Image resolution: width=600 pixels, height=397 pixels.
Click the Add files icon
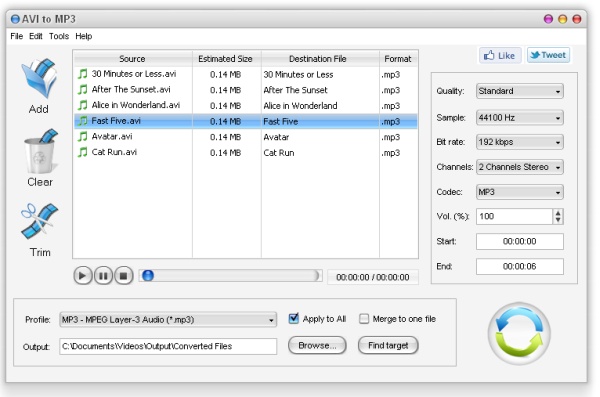(x=39, y=79)
